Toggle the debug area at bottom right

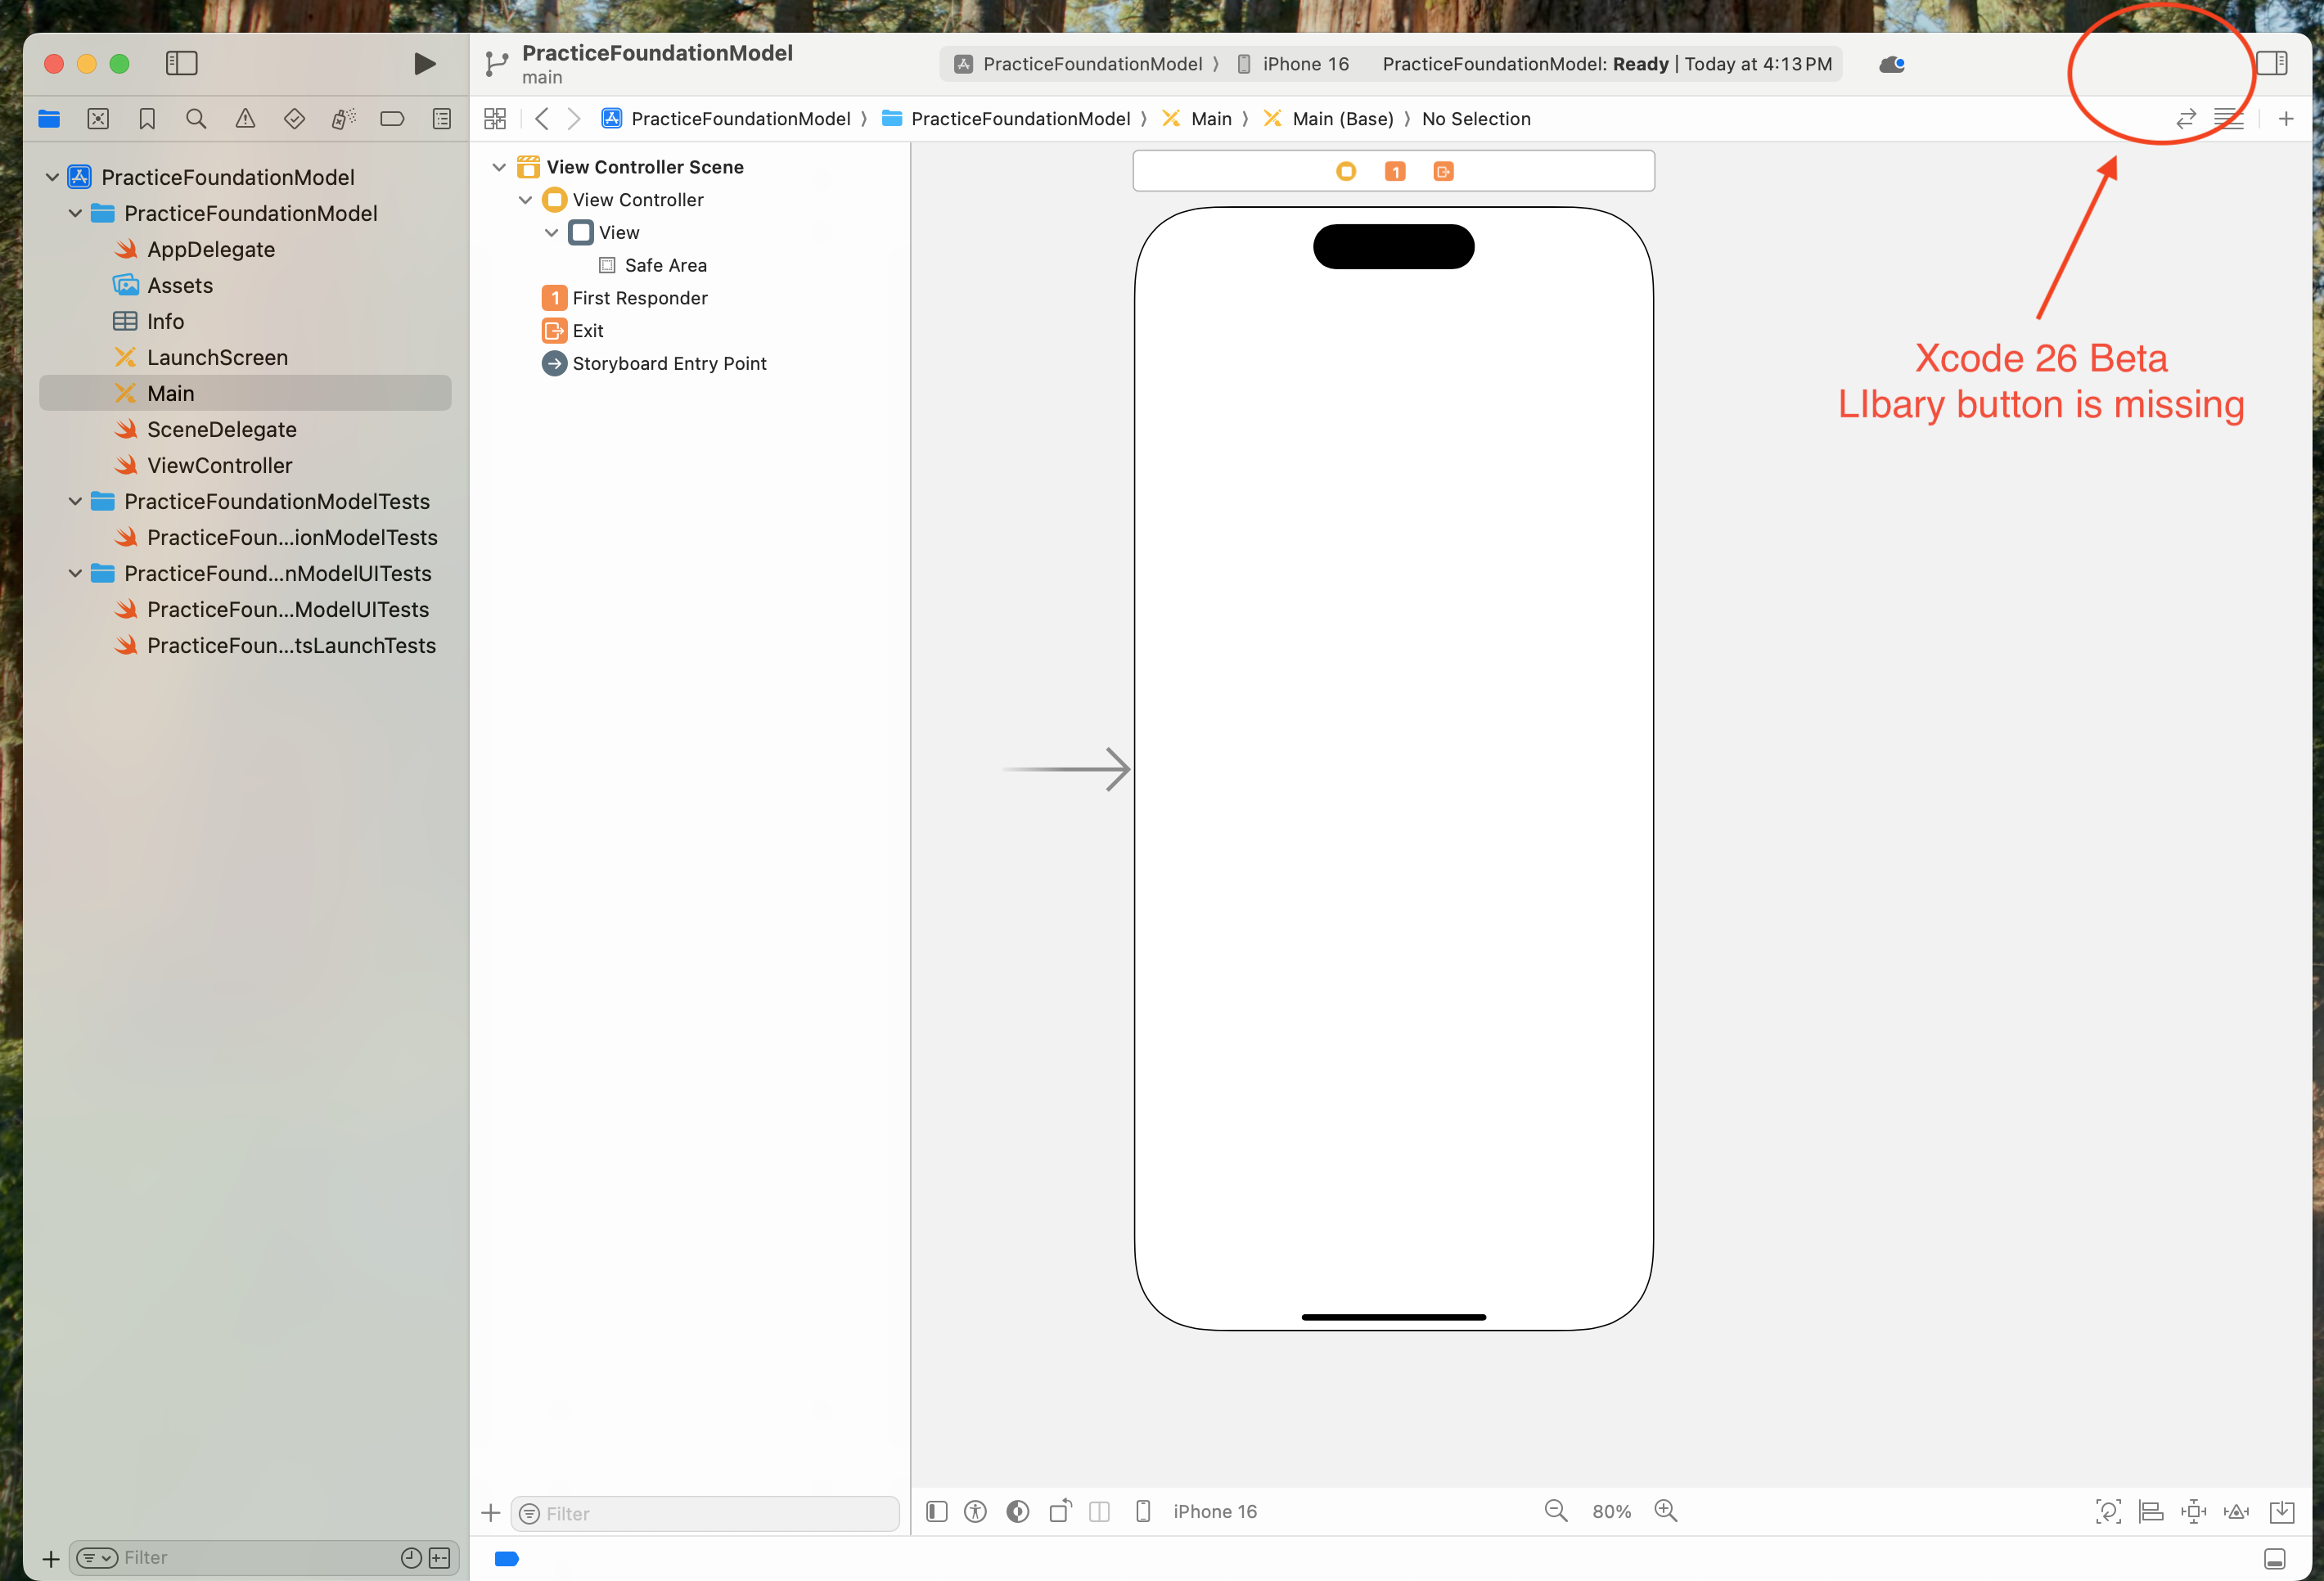point(2274,1558)
